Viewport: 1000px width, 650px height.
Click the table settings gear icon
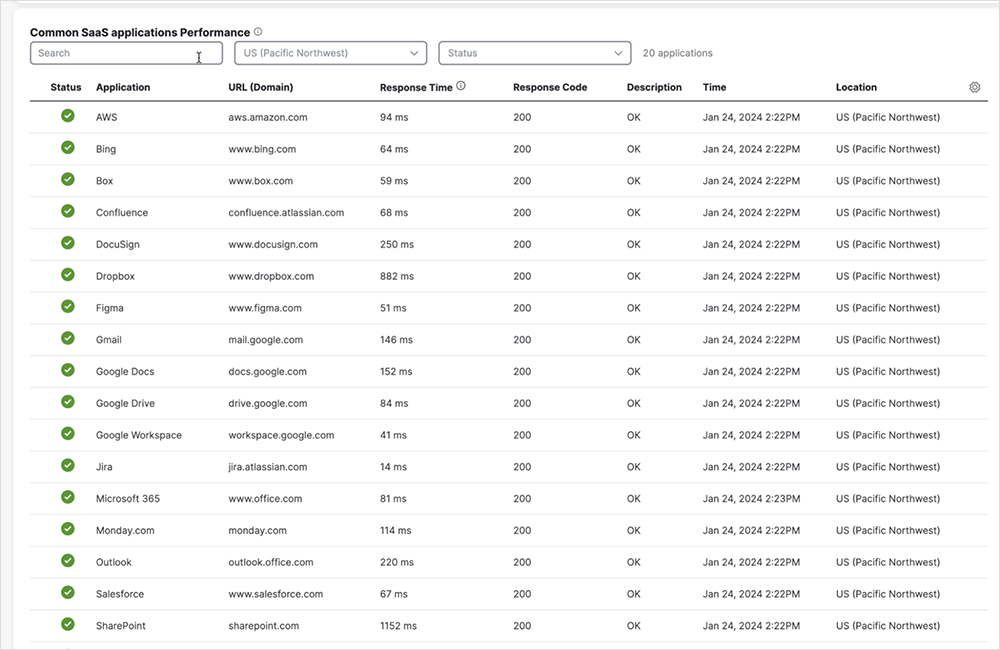[975, 87]
